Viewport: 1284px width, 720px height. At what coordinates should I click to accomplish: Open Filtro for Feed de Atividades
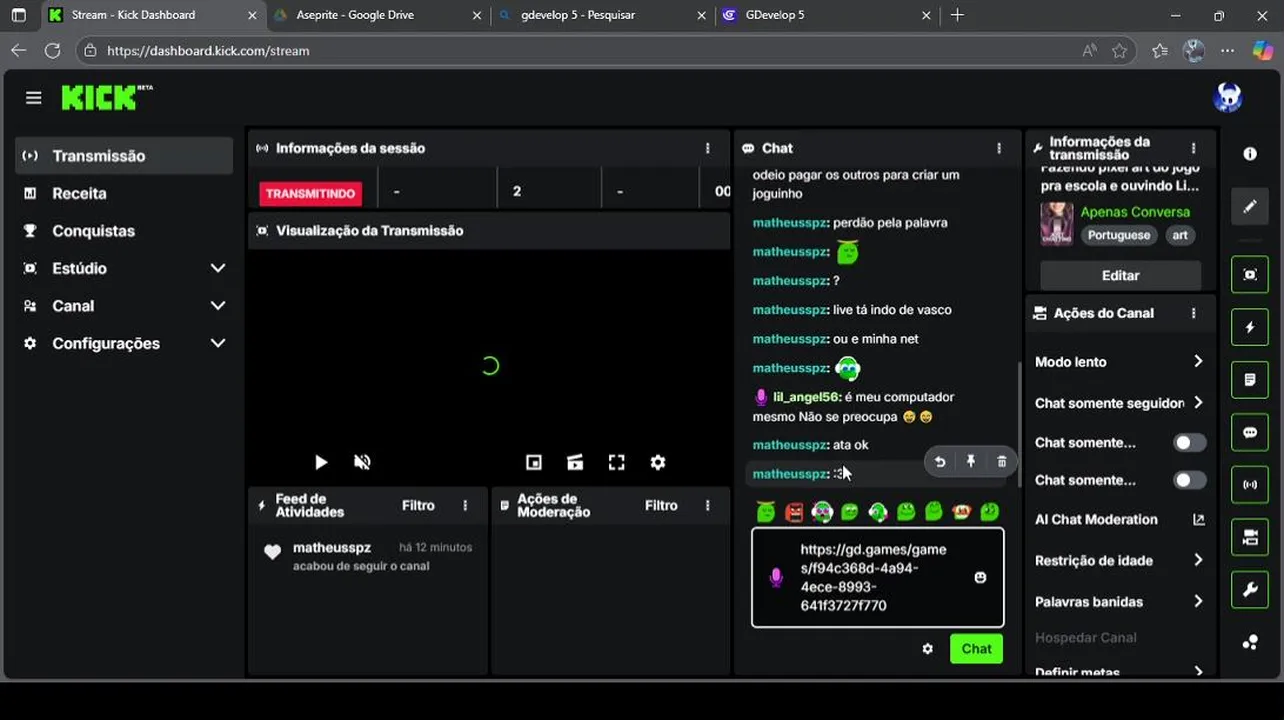(x=418, y=505)
